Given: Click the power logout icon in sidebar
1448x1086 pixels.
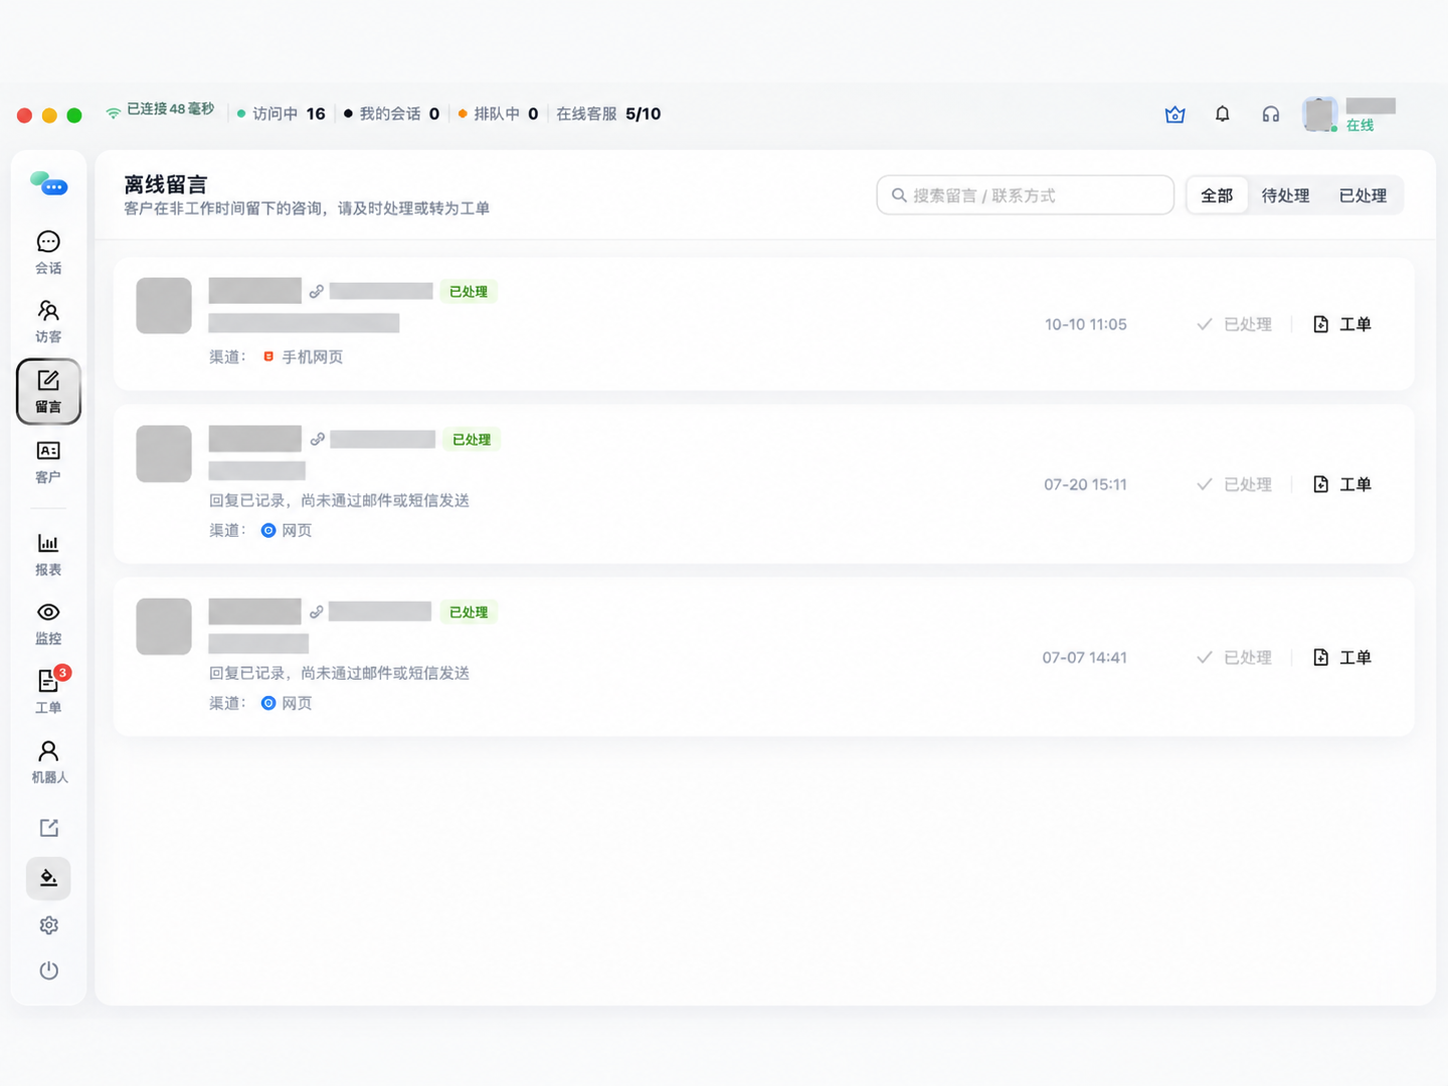Looking at the screenshot, I should [49, 970].
